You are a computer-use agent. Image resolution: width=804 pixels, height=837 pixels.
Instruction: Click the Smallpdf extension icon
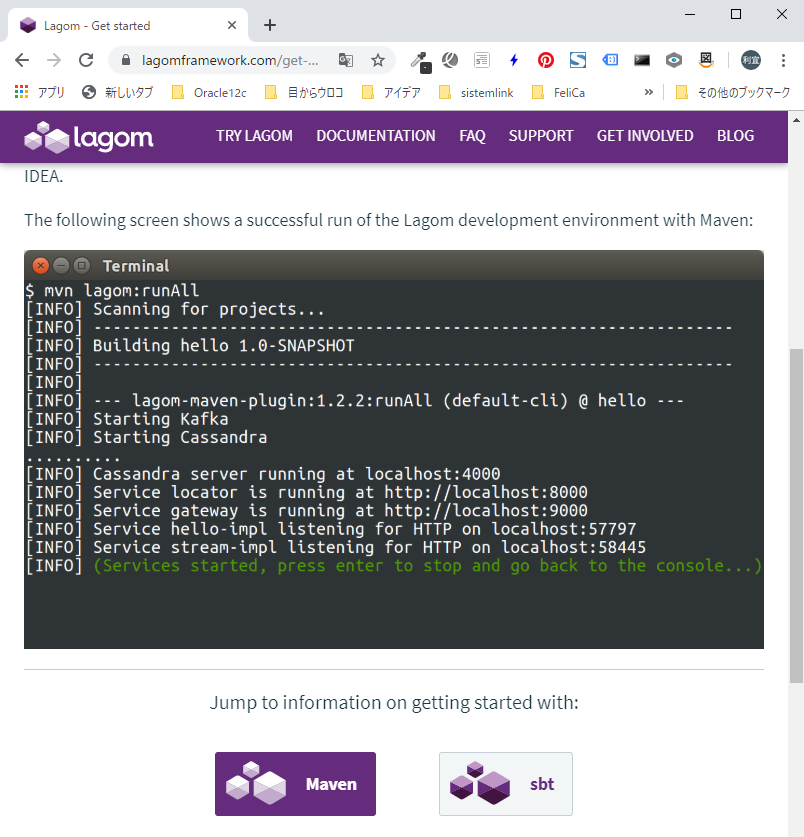(x=578, y=60)
